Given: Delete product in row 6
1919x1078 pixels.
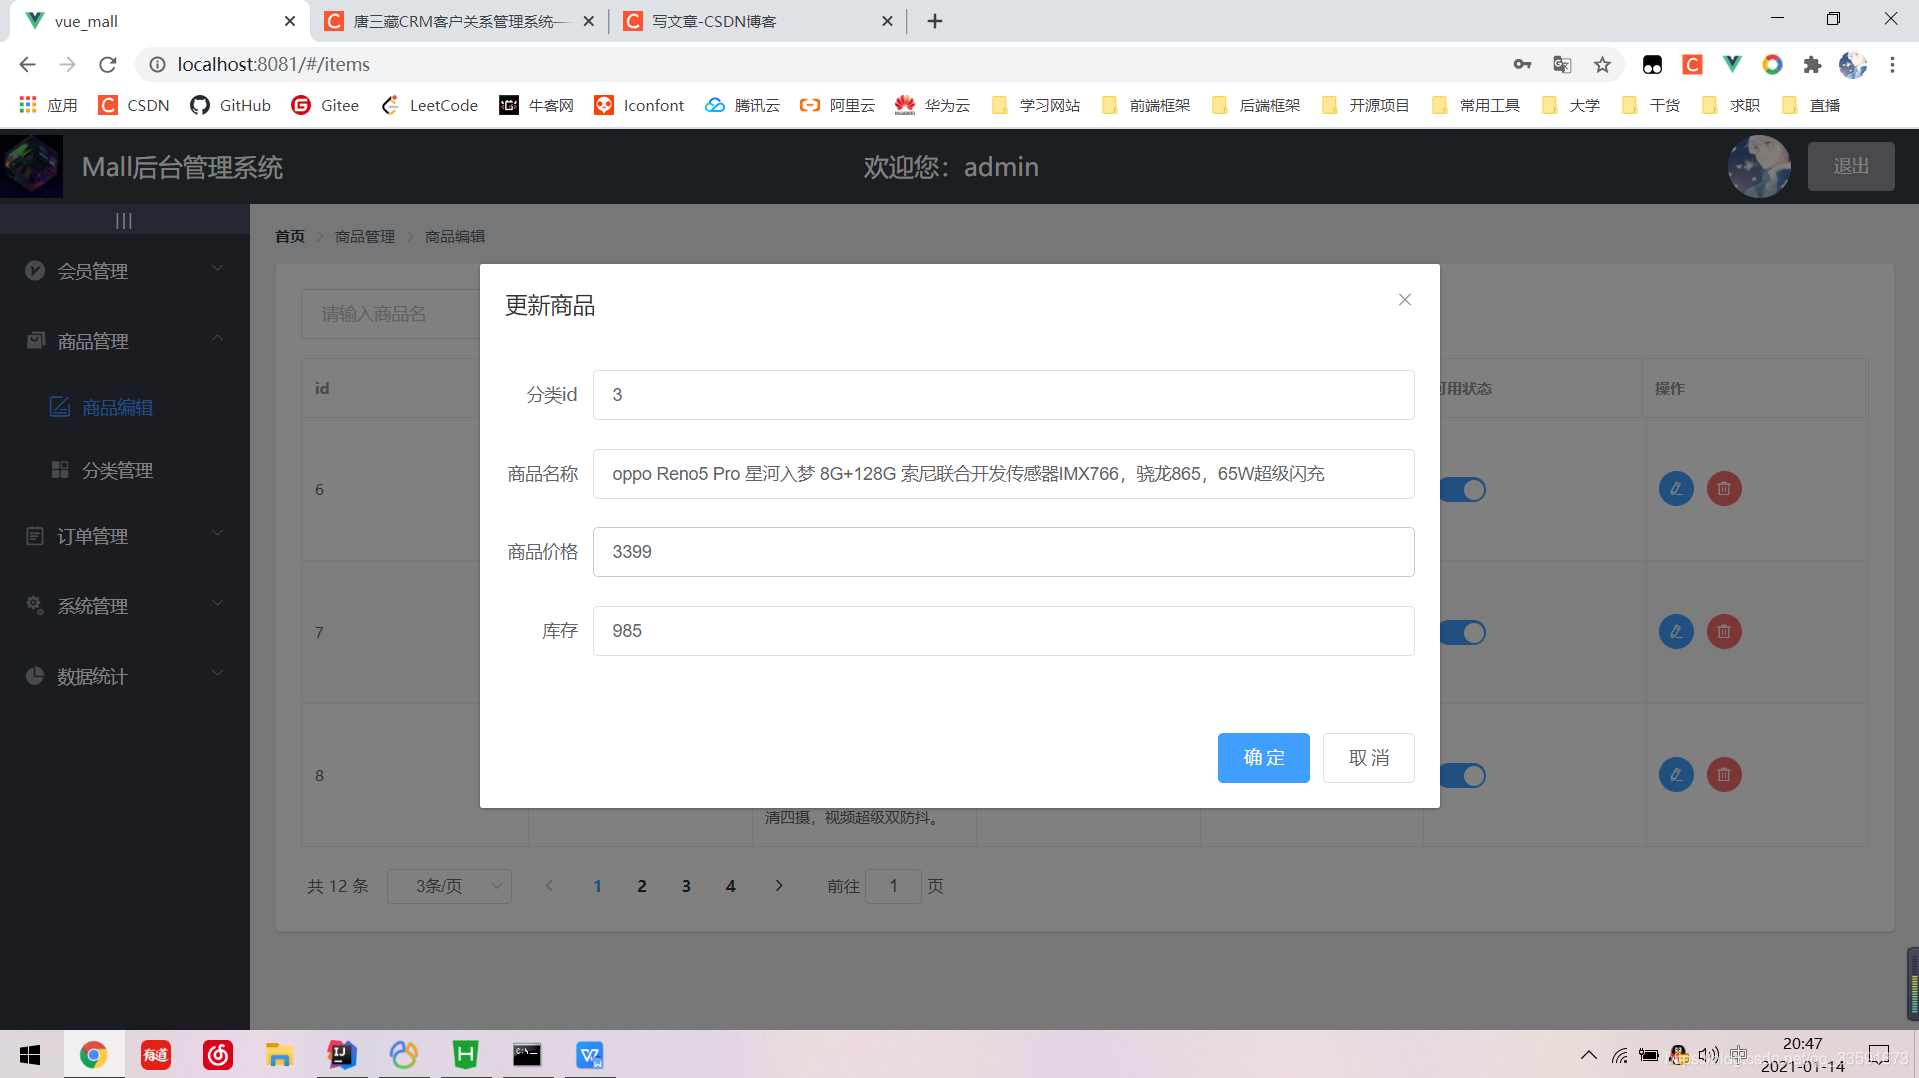Looking at the screenshot, I should pyautogui.click(x=1724, y=489).
